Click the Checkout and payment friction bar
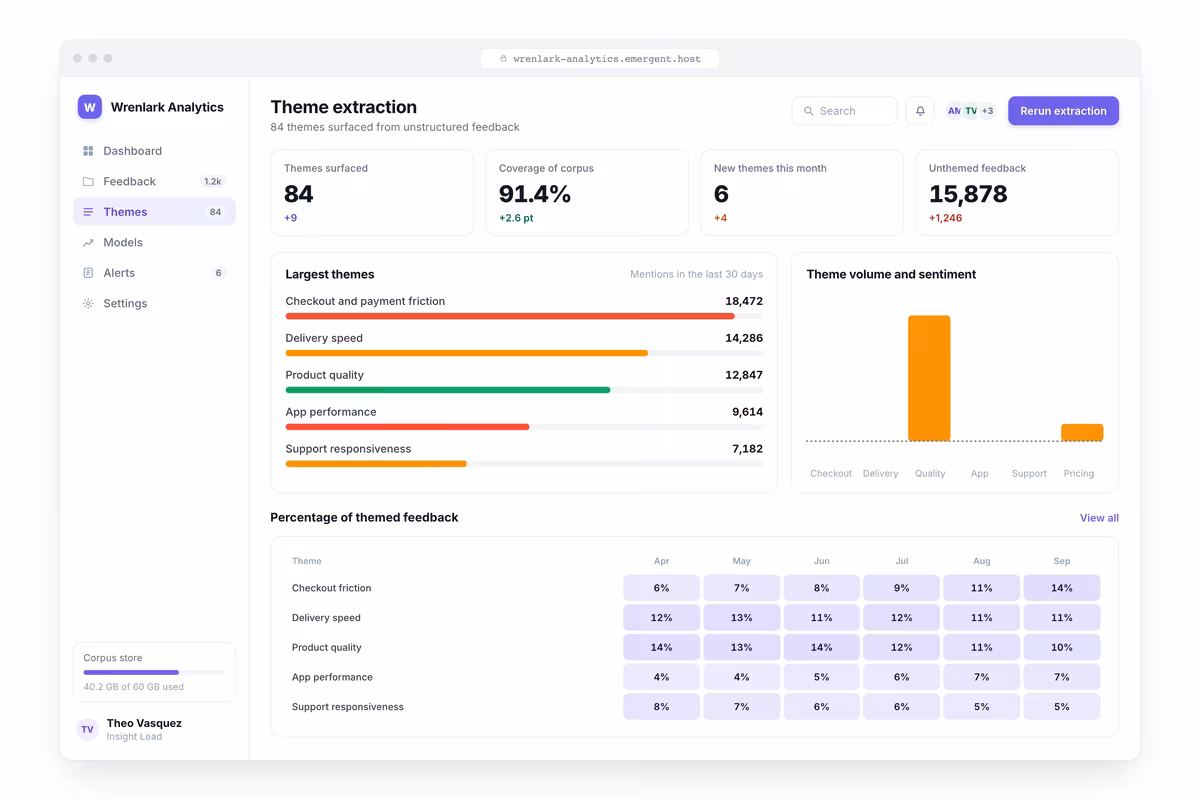Image resolution: width=1200 pixels, height=800 pixels. (510, 316)
